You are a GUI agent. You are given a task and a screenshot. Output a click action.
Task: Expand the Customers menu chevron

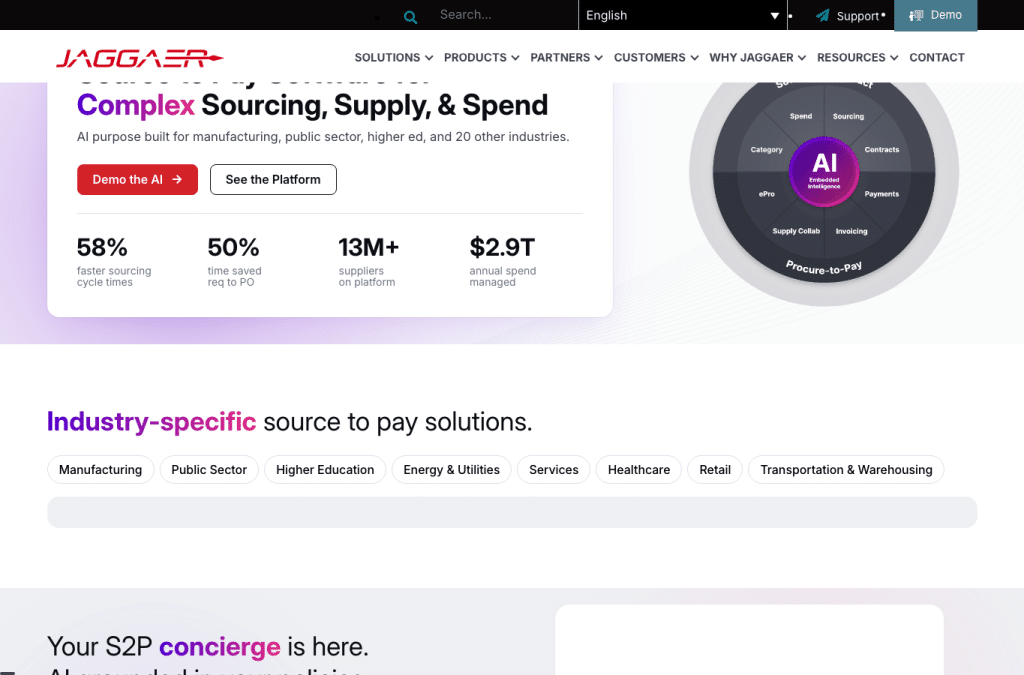pyautogui.click(x=694, y=58)
